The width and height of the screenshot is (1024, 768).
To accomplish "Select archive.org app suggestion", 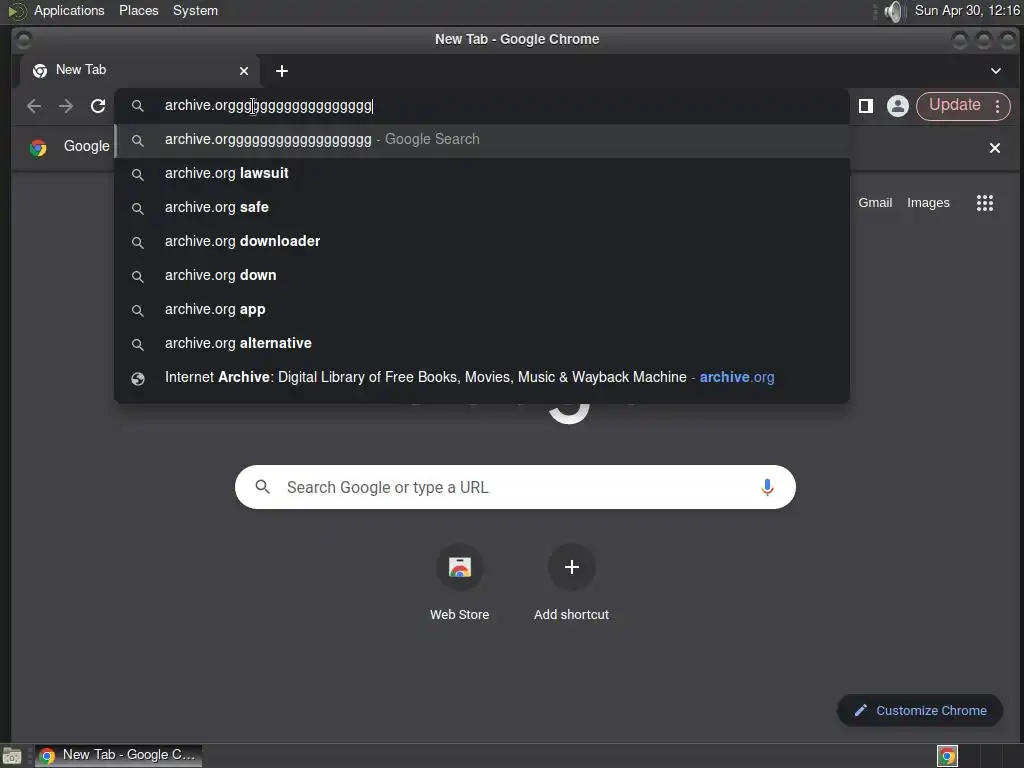I will [482, 310].
